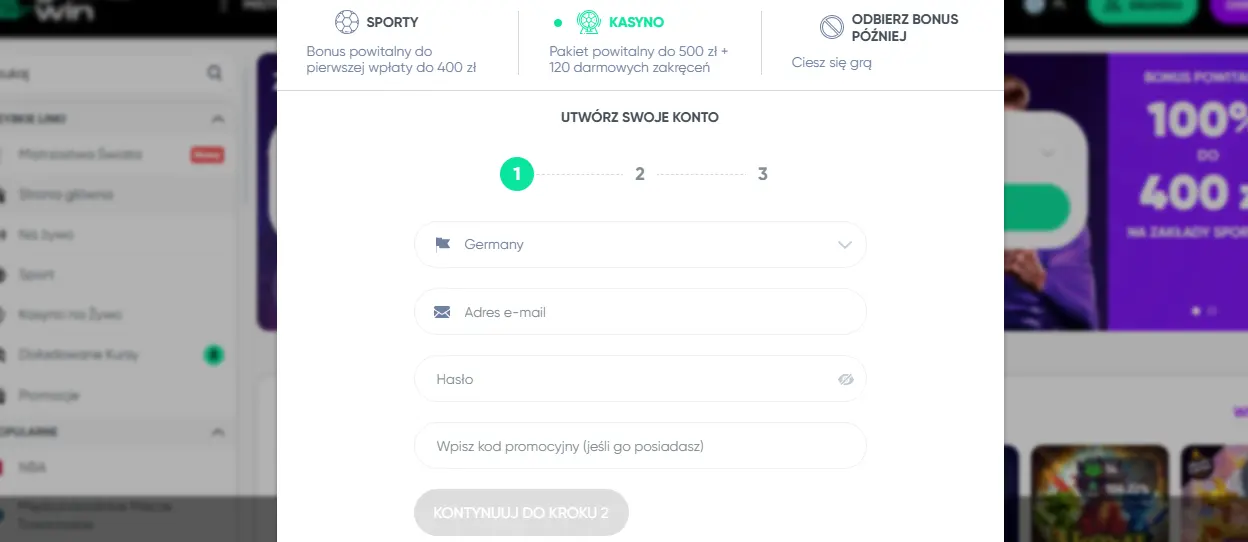Open the Promocje sidebar link
The height and width of the screenshot is (542, 1248).
point(48,395)
